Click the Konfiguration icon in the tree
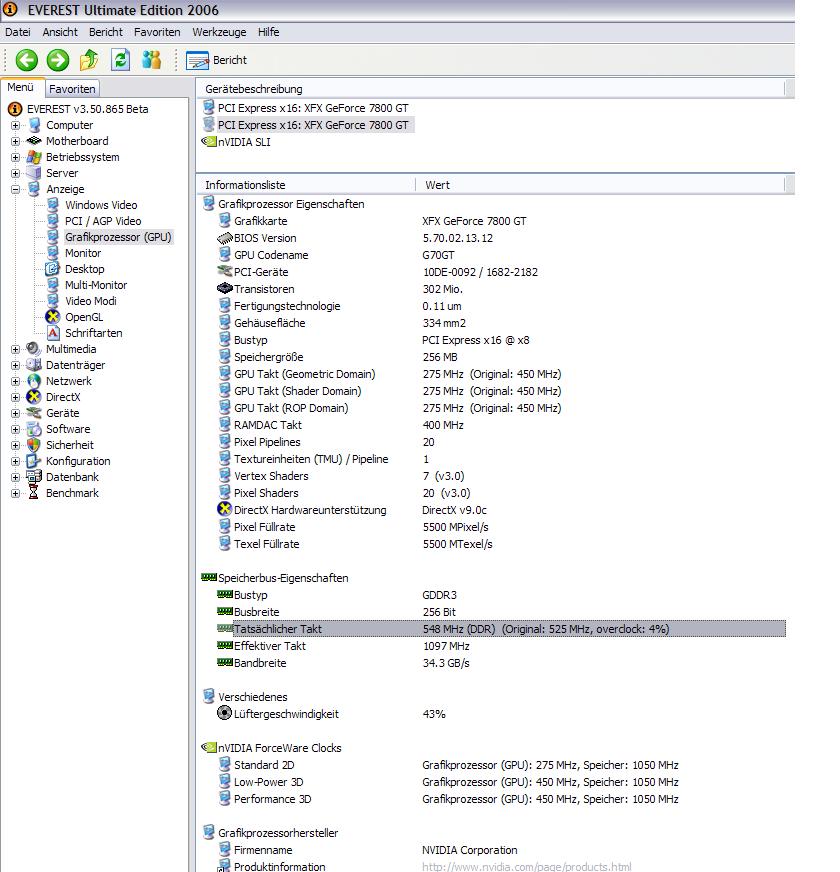 (33, 461)
